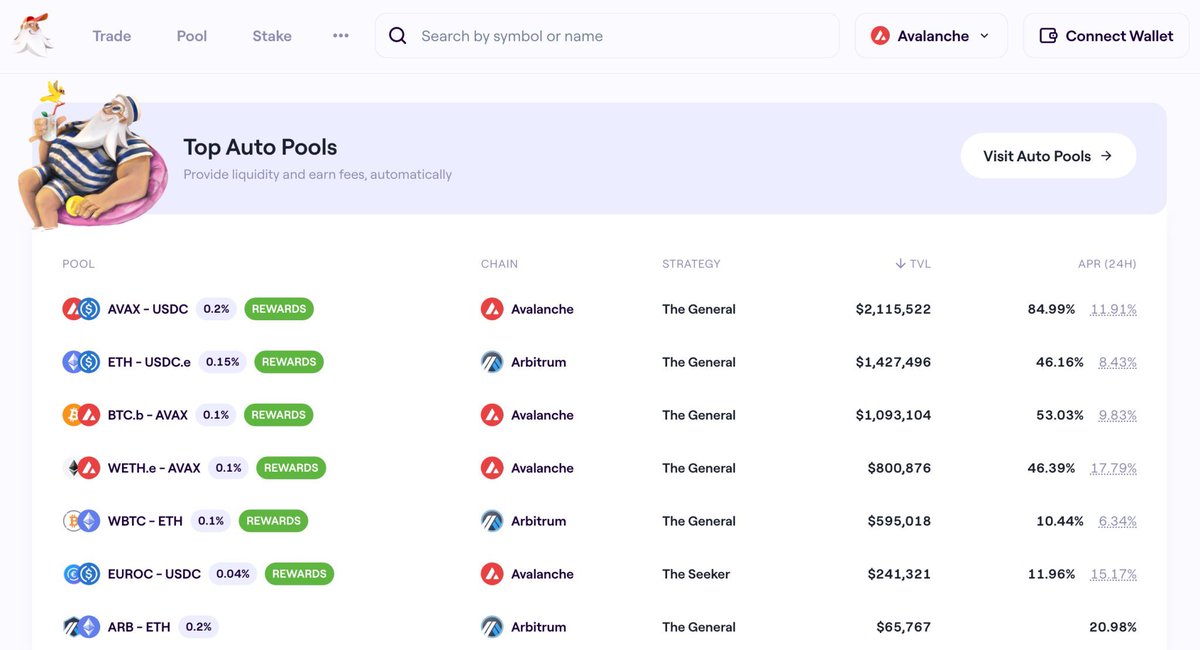Click The Seeker strategy label

(x=696, y=574)
